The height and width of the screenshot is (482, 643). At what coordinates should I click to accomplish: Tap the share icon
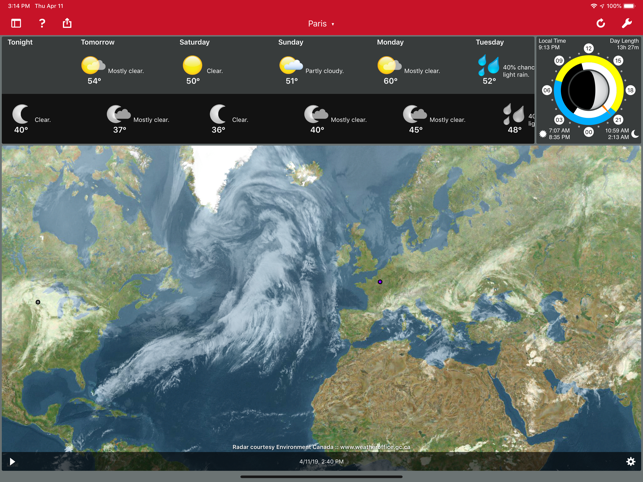[67, 23]
